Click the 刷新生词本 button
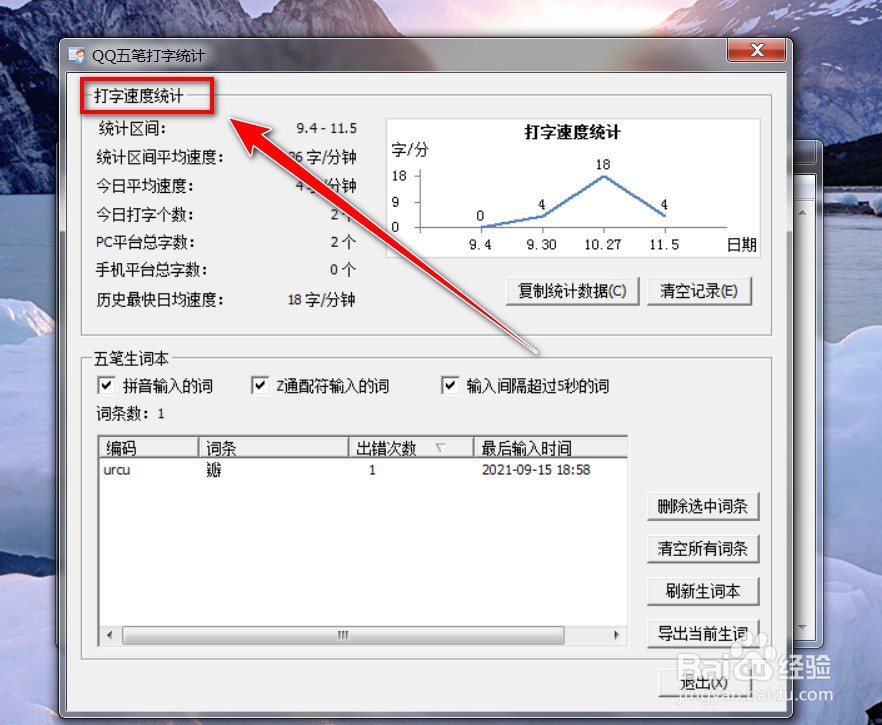Screen dimensions: 882x725 703,591
